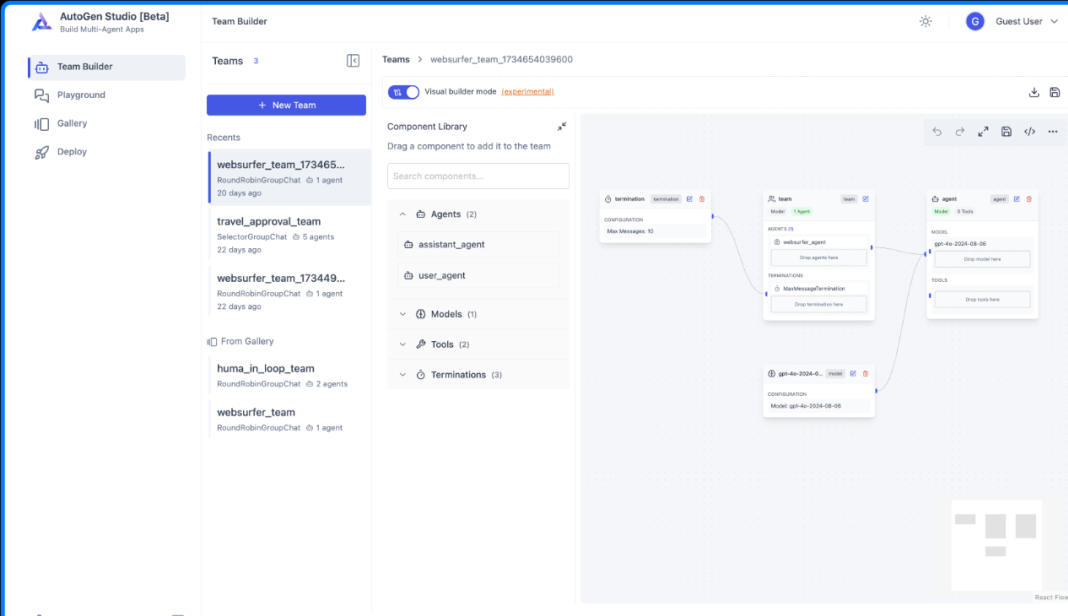Click the Teams breadcrumb link
1068x616 pixels.
[396, 59]
